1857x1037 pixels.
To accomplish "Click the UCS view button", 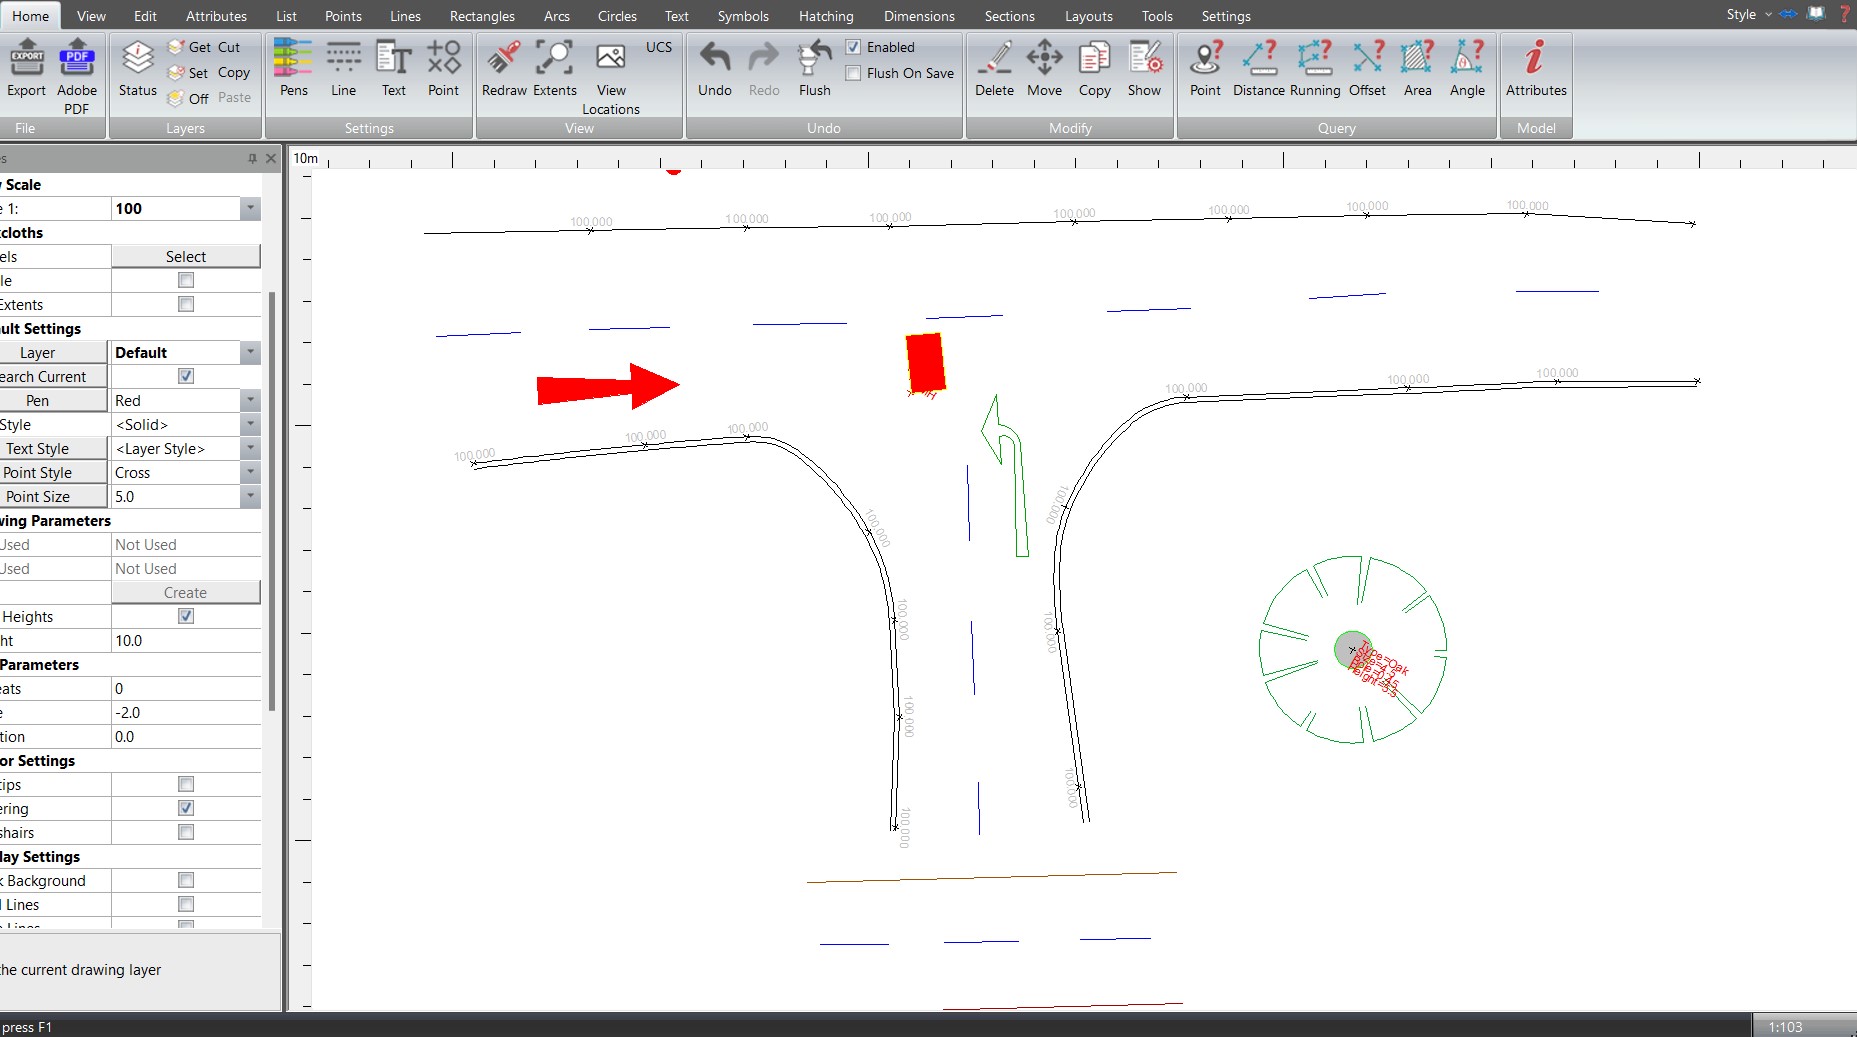I will coord(659,47).
